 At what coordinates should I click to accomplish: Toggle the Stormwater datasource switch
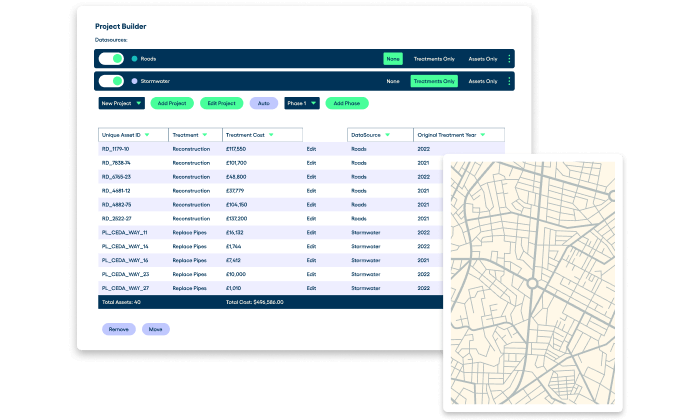[x=111, y=81]
